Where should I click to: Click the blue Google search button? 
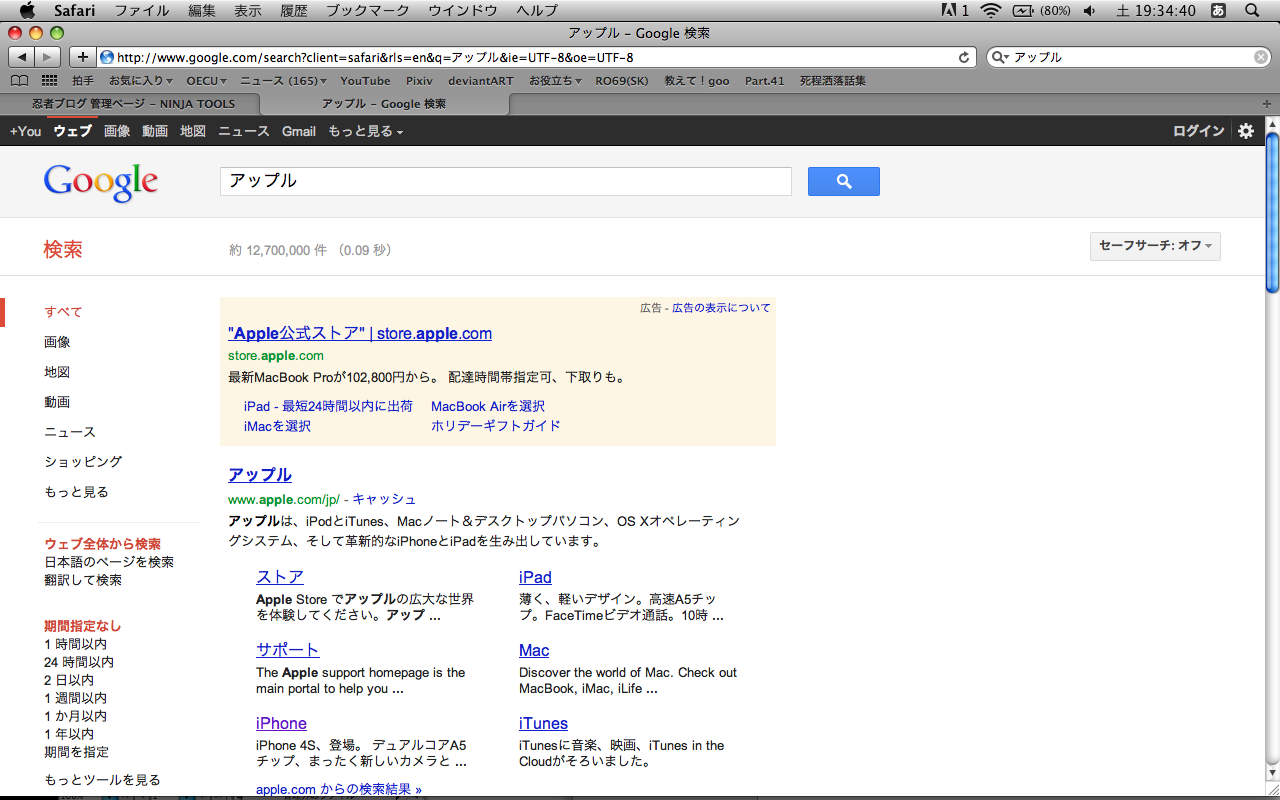[844, 181]
